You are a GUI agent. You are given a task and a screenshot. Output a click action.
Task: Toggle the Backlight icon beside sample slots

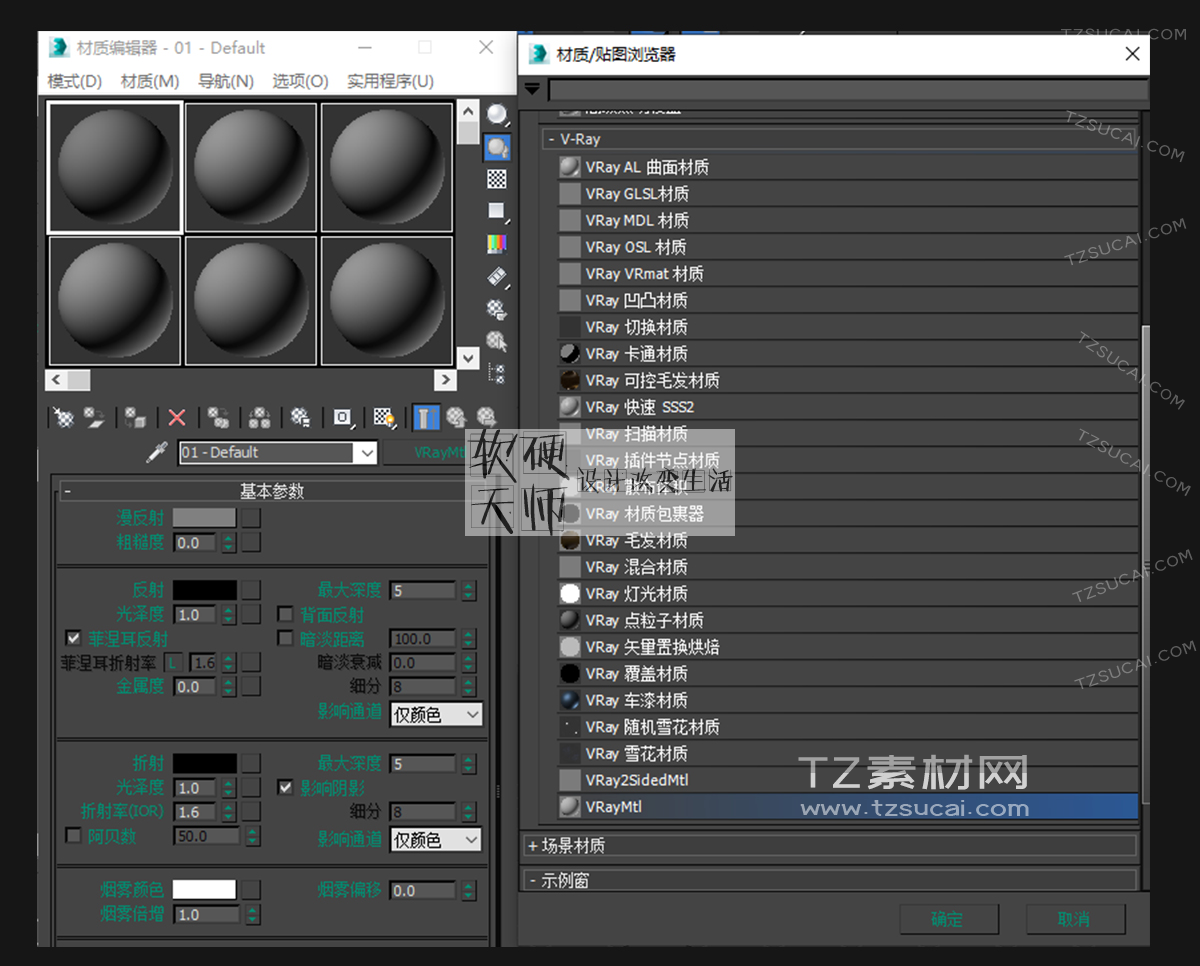point(497,147)
